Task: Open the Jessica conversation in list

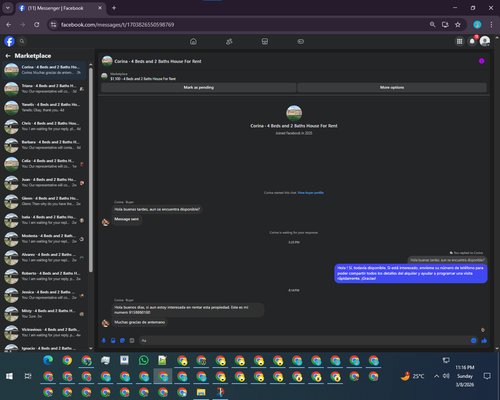Action: click(x=44, y=295)
